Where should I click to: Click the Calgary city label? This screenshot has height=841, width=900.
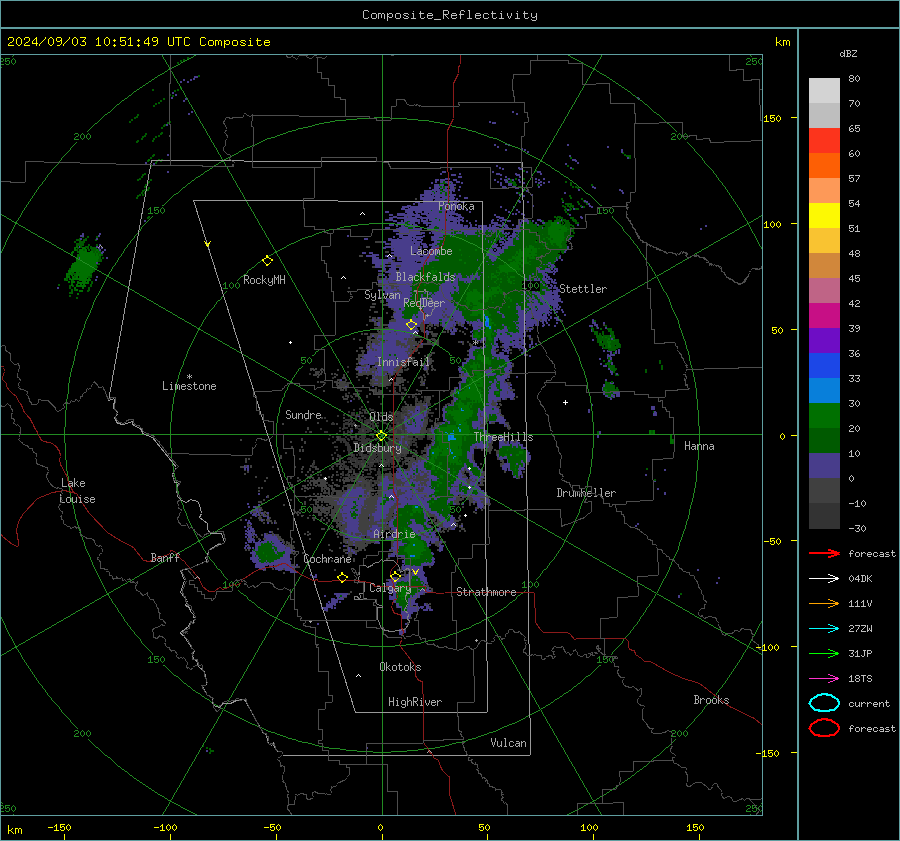[390, 588]
